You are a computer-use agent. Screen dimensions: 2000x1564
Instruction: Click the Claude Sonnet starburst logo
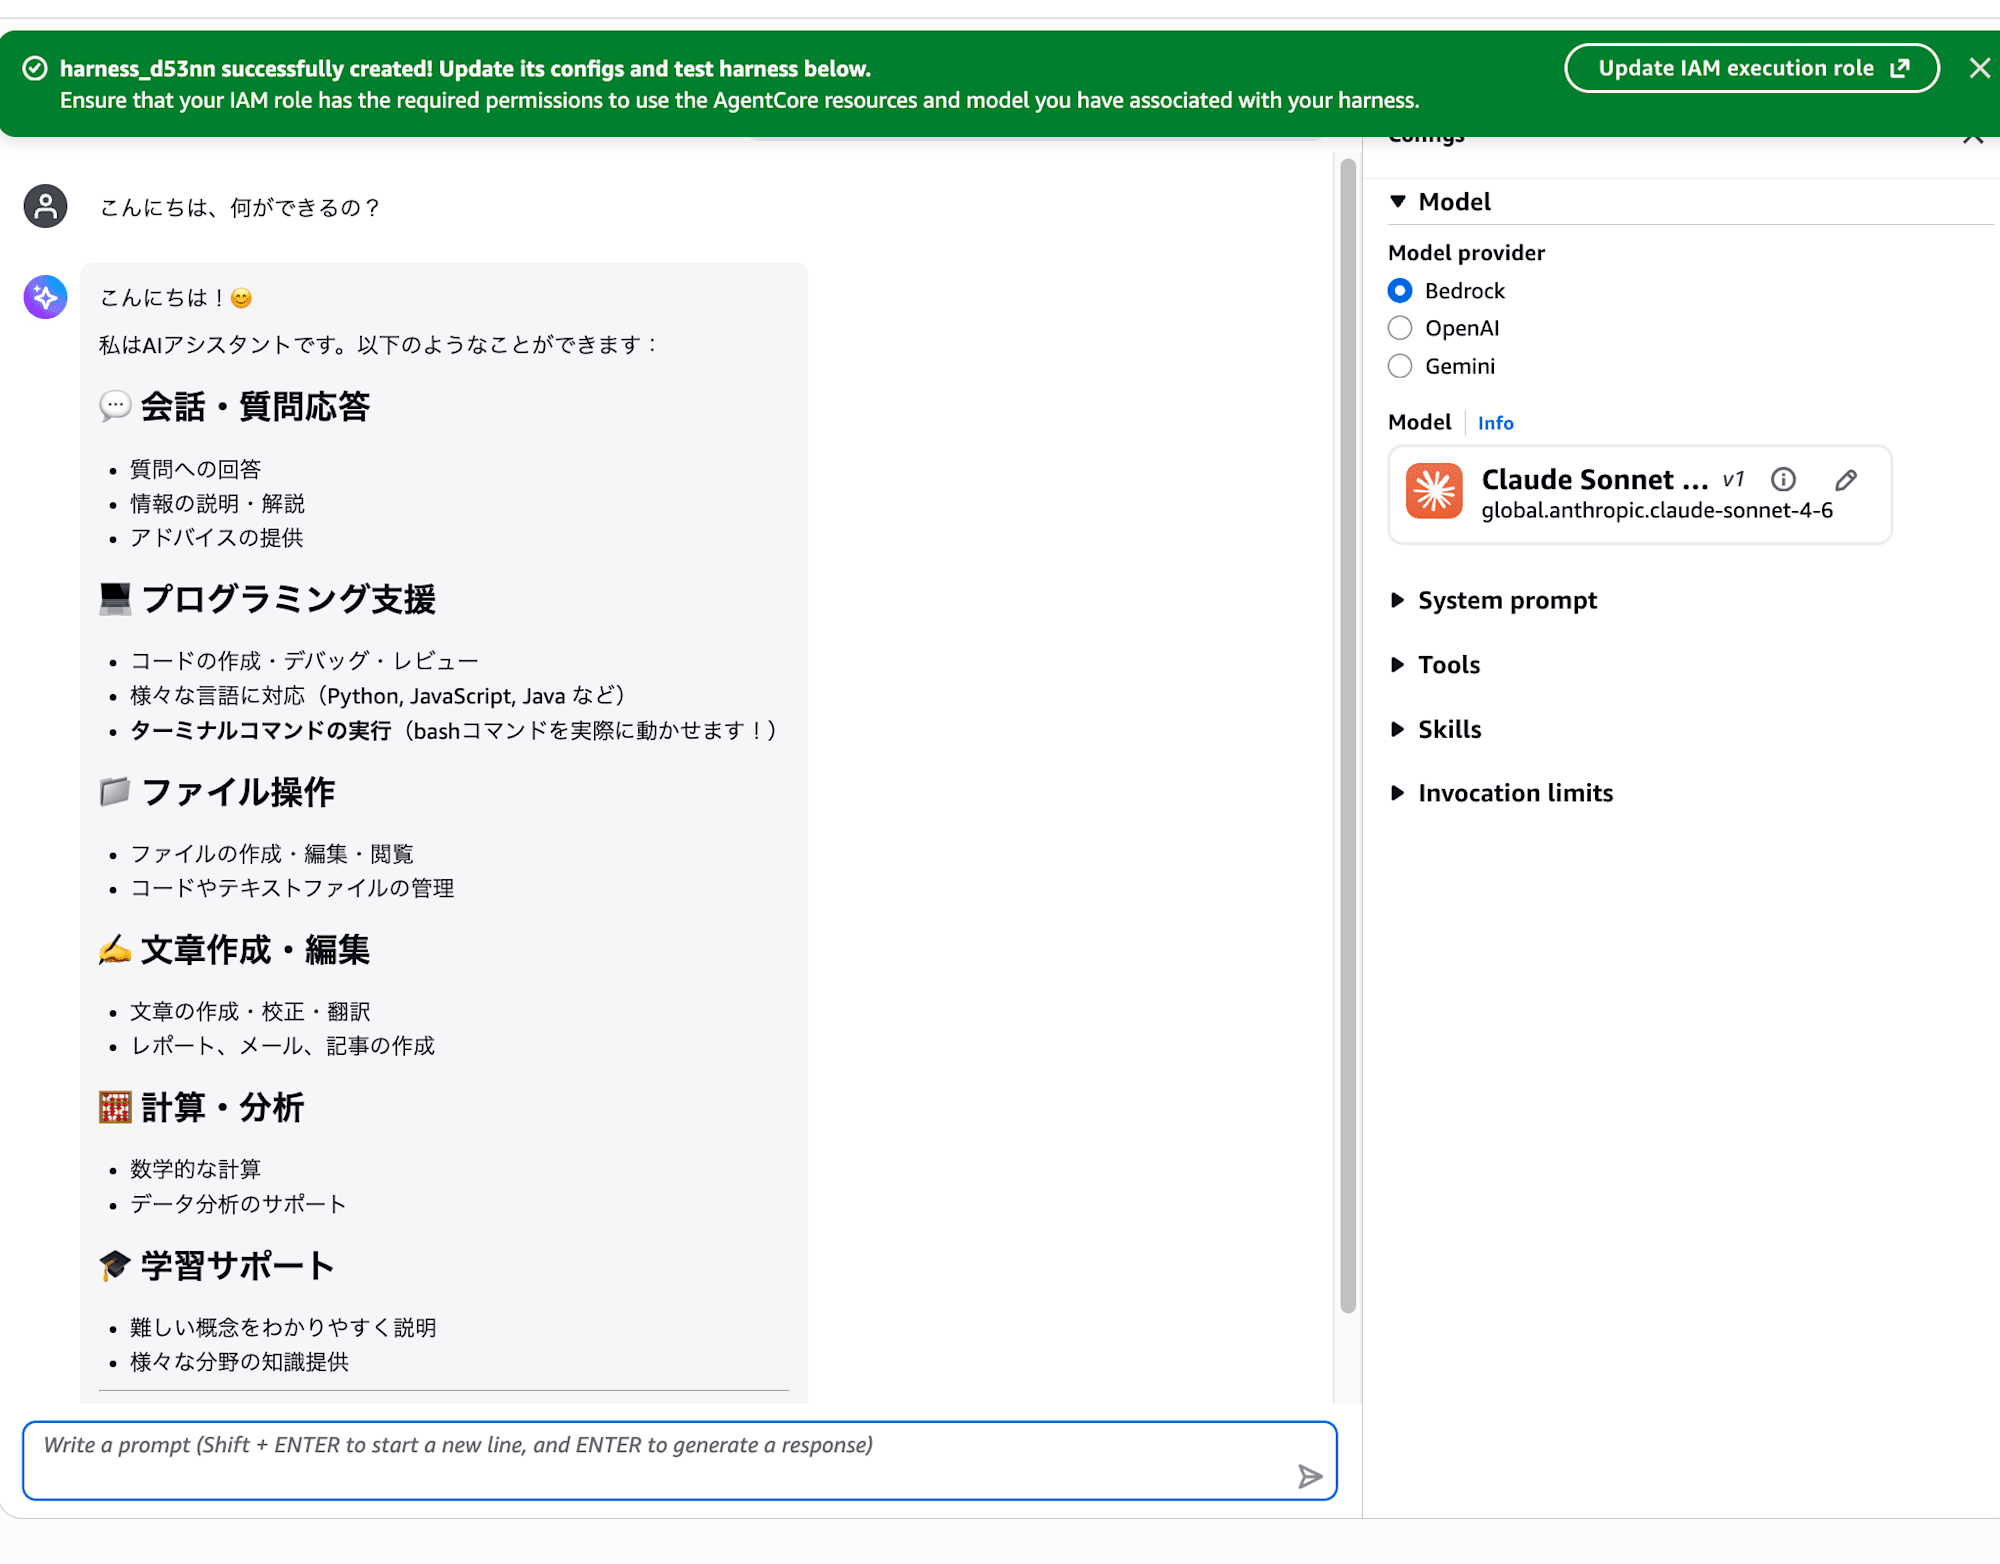(x=1434, y=491)
